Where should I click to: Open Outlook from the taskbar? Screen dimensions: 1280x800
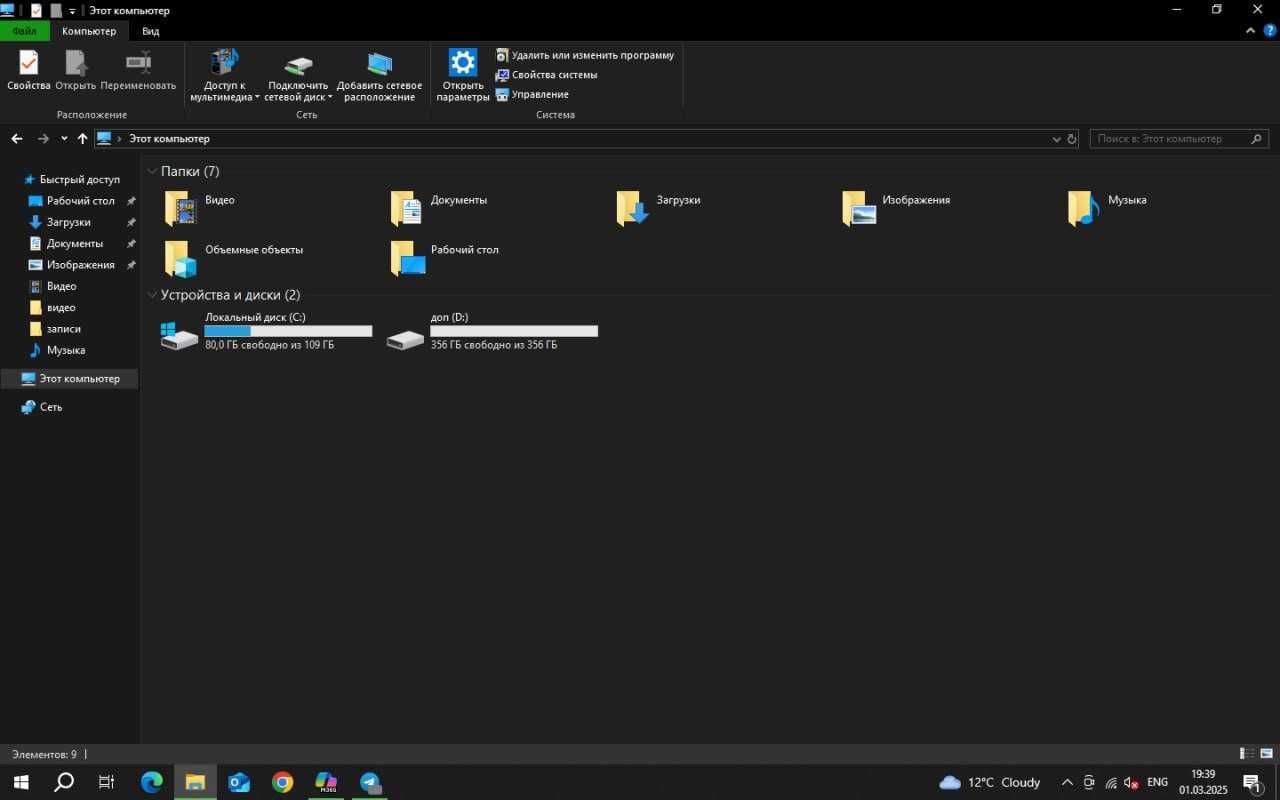(239, 782)
